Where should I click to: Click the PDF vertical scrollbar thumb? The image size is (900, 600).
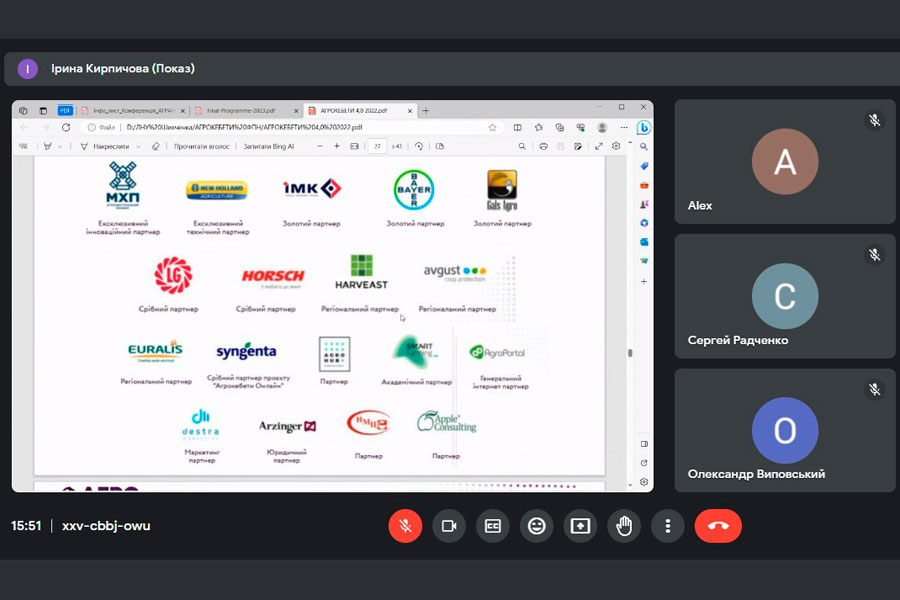coord(629,352)
